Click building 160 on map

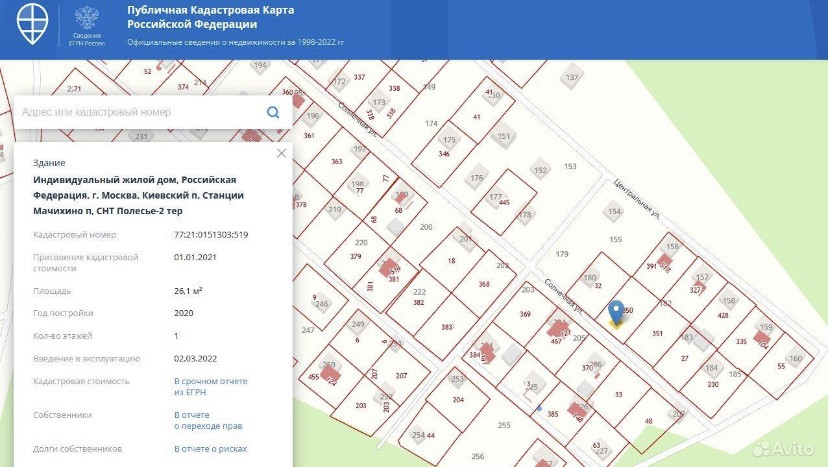[795, 358]
